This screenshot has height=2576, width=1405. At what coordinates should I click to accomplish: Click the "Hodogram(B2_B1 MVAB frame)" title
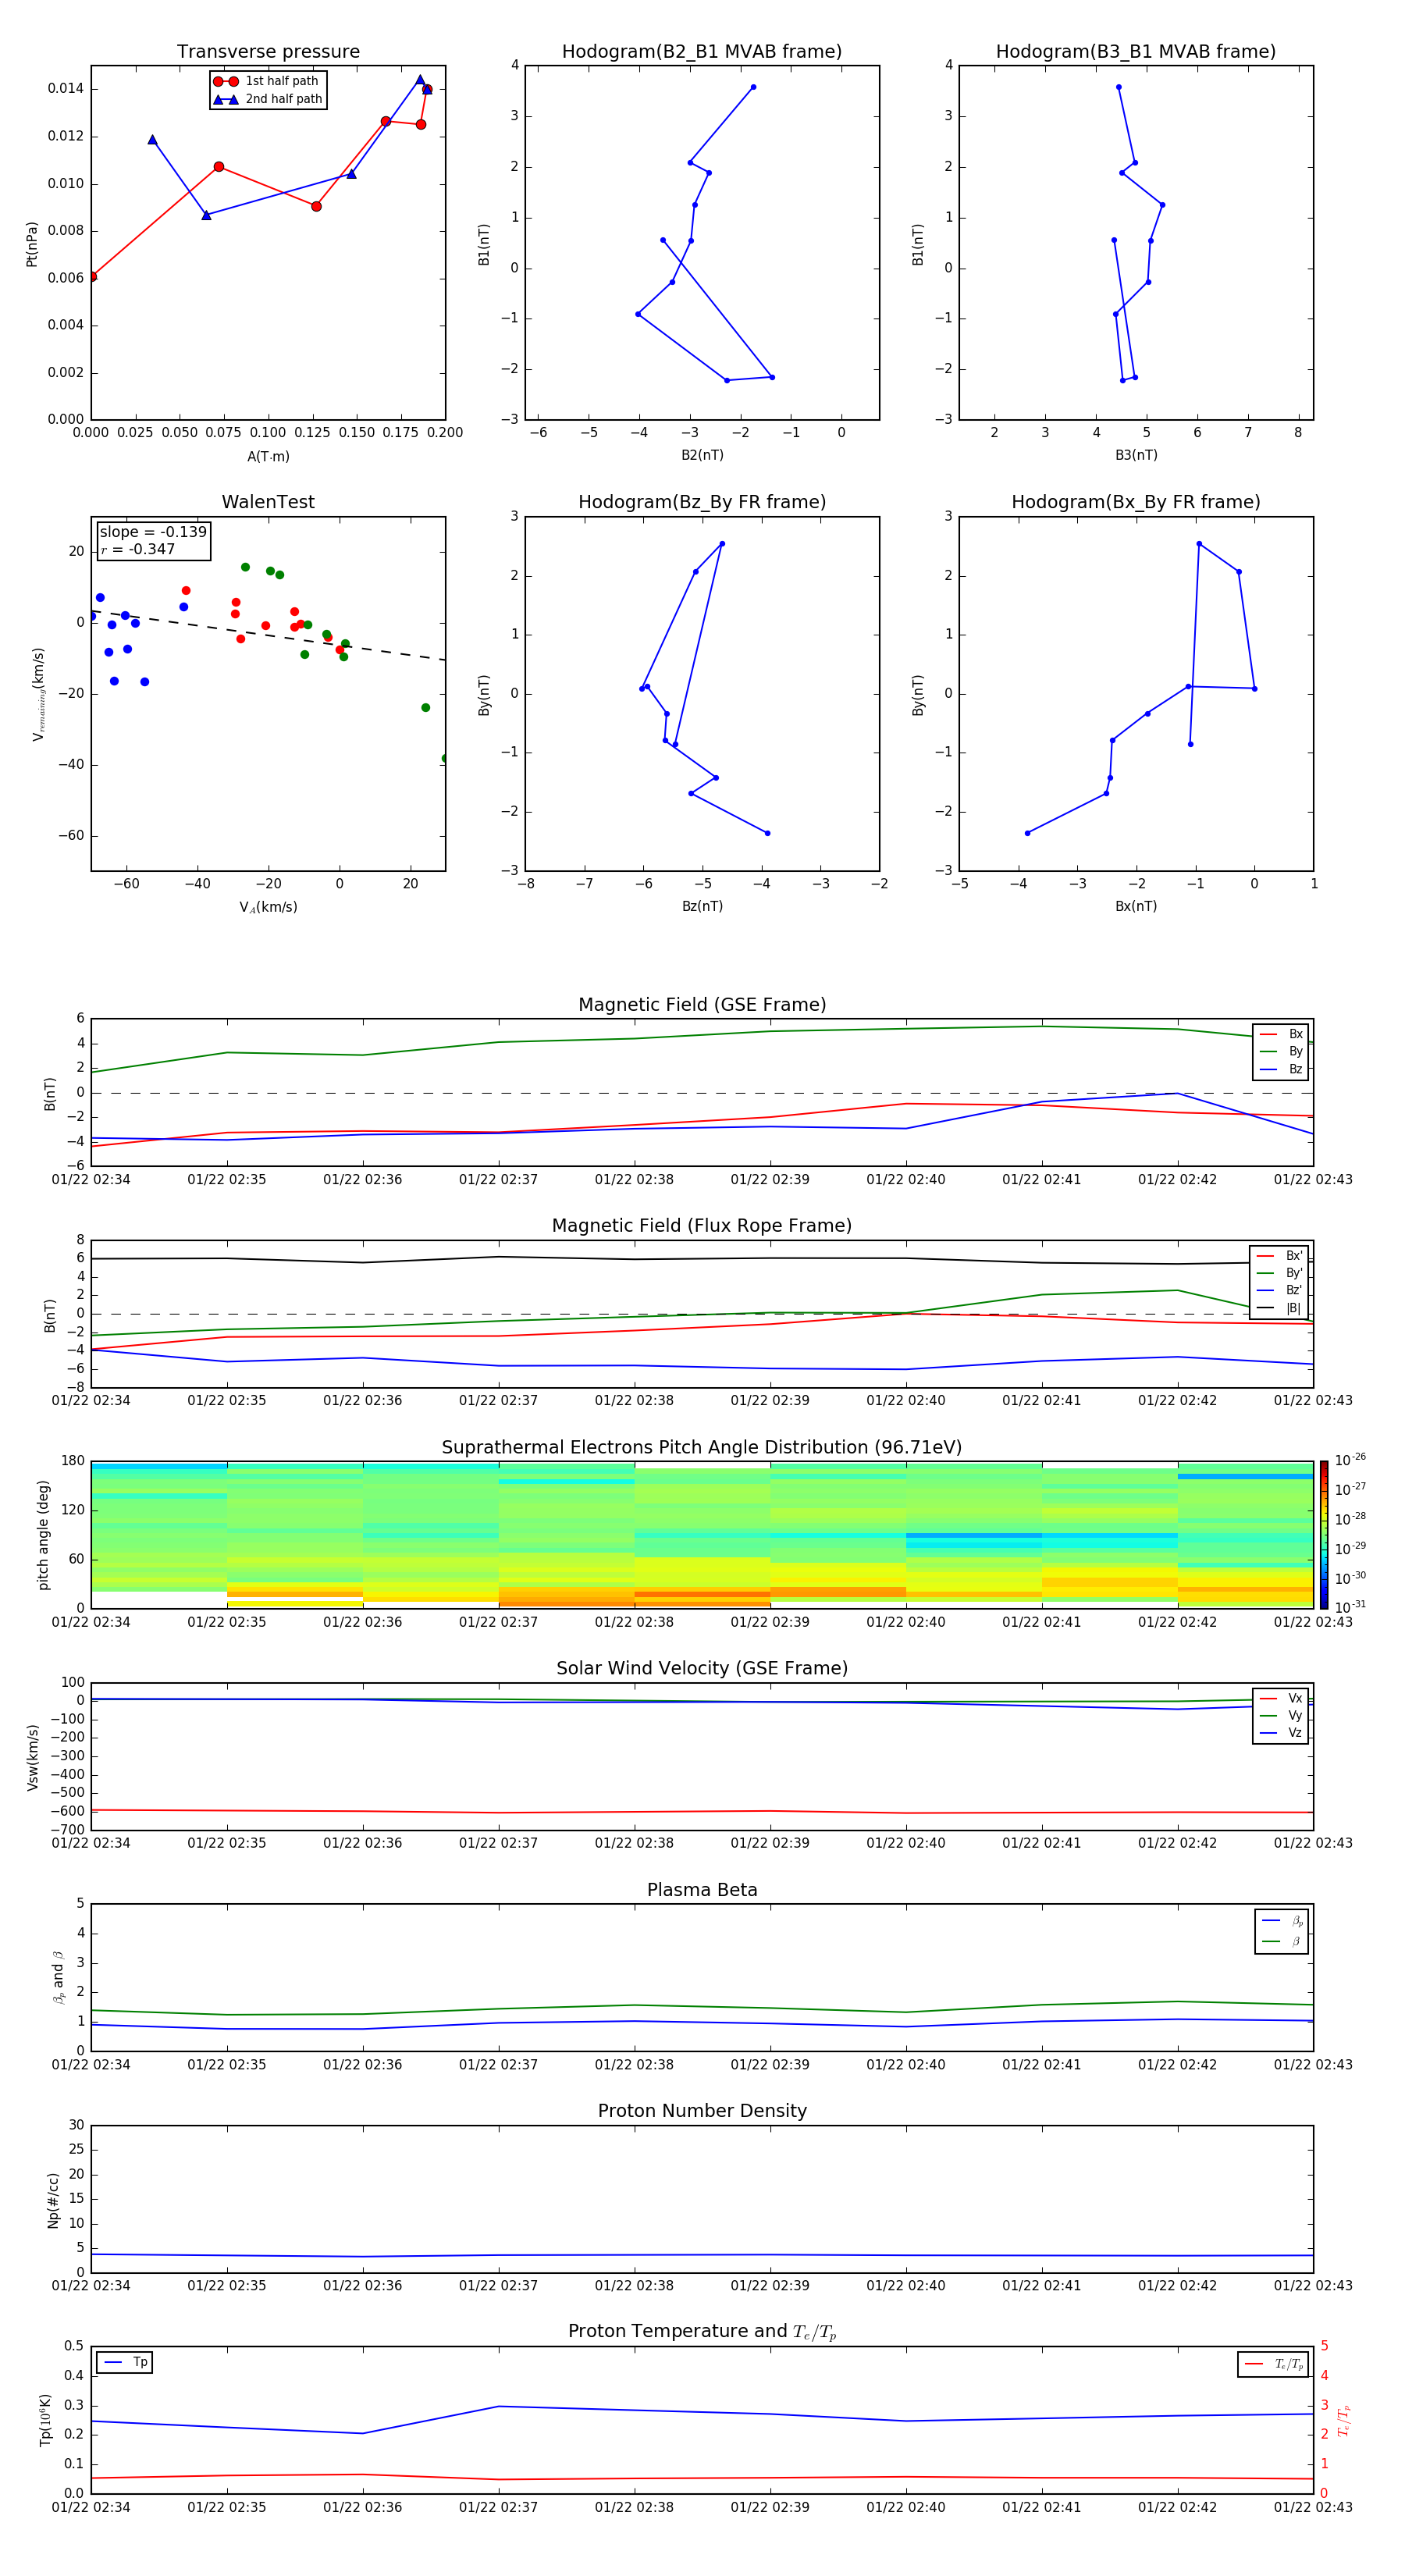point(702,52)
